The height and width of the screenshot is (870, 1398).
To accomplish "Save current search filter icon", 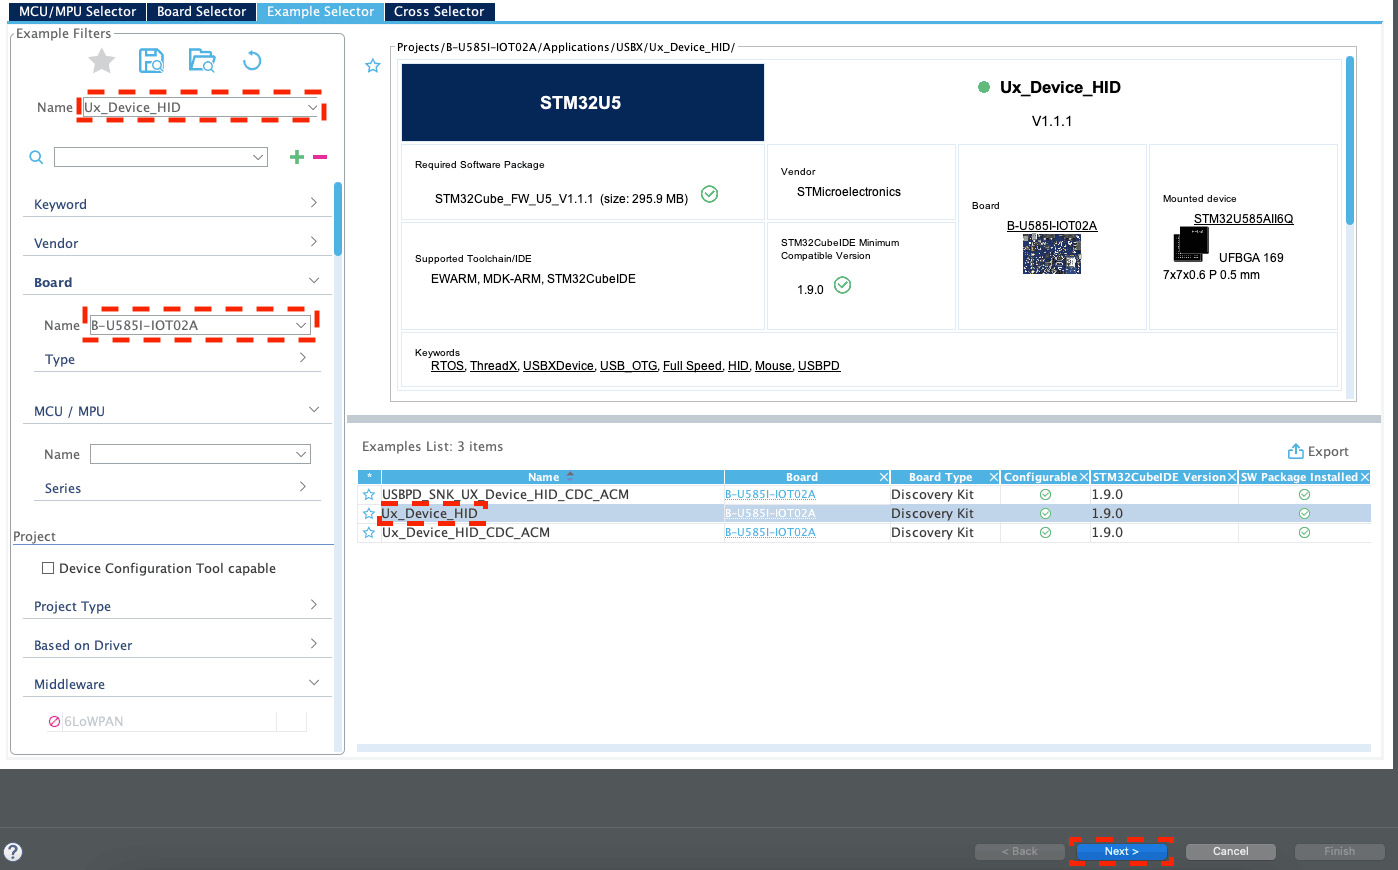I will coord(151,61).
